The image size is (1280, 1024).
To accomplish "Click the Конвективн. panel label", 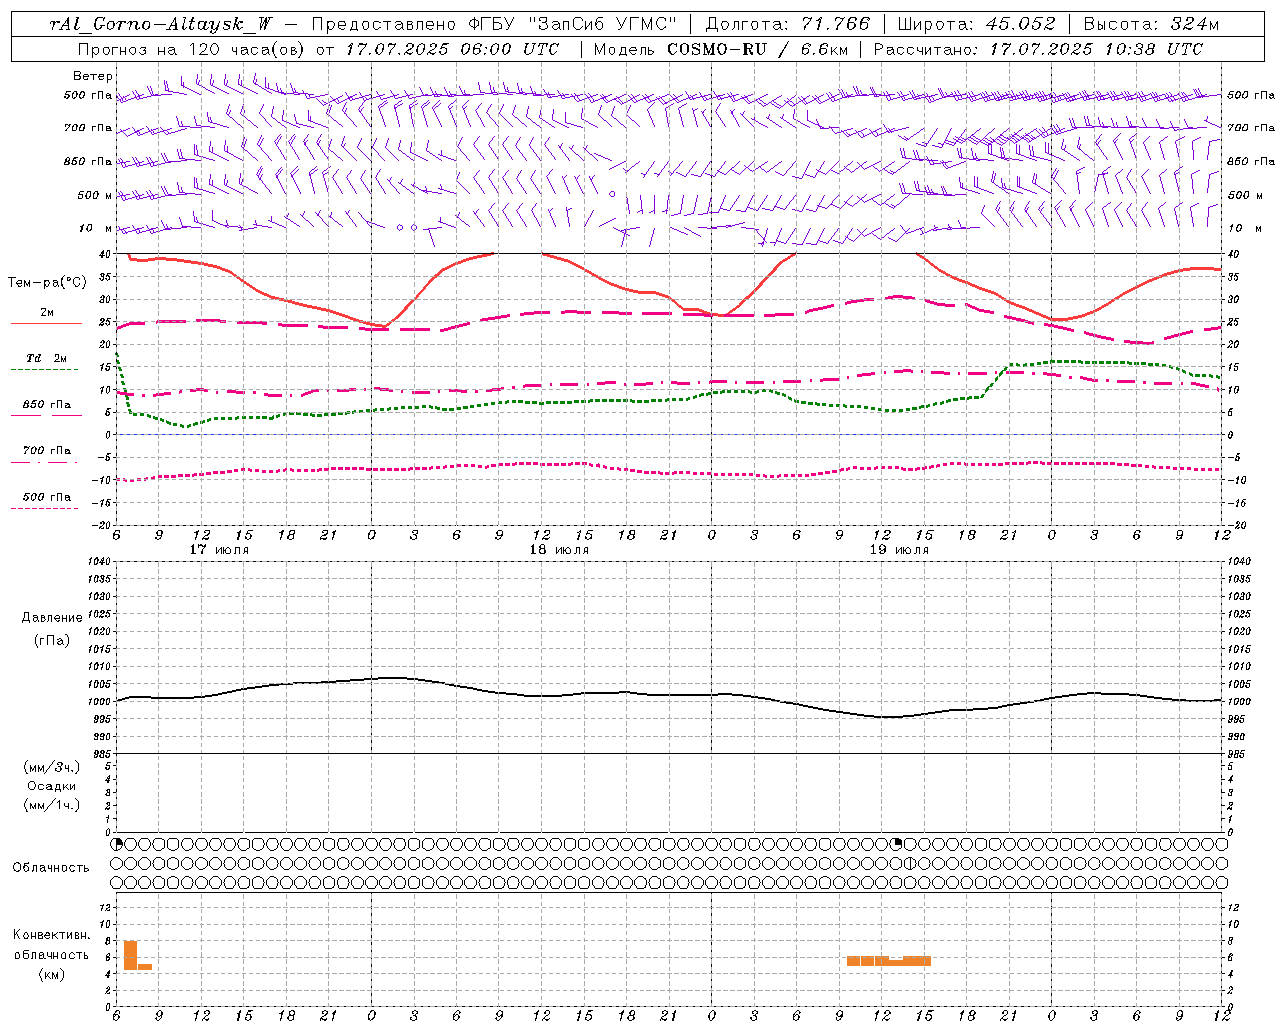I will pos(52,935).
